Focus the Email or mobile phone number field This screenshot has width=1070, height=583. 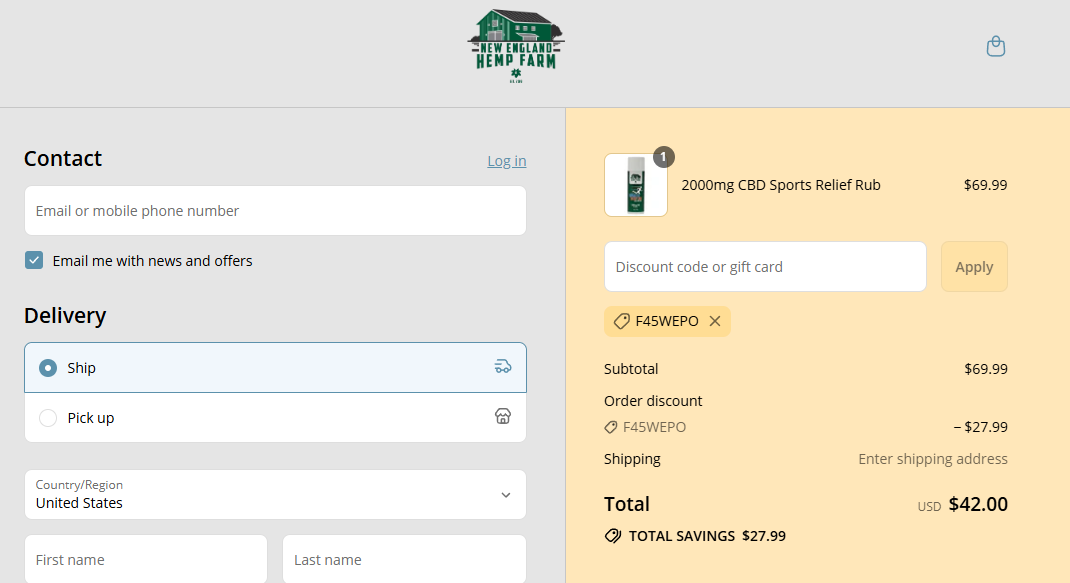pyautogui.click(x=275, y=211)
